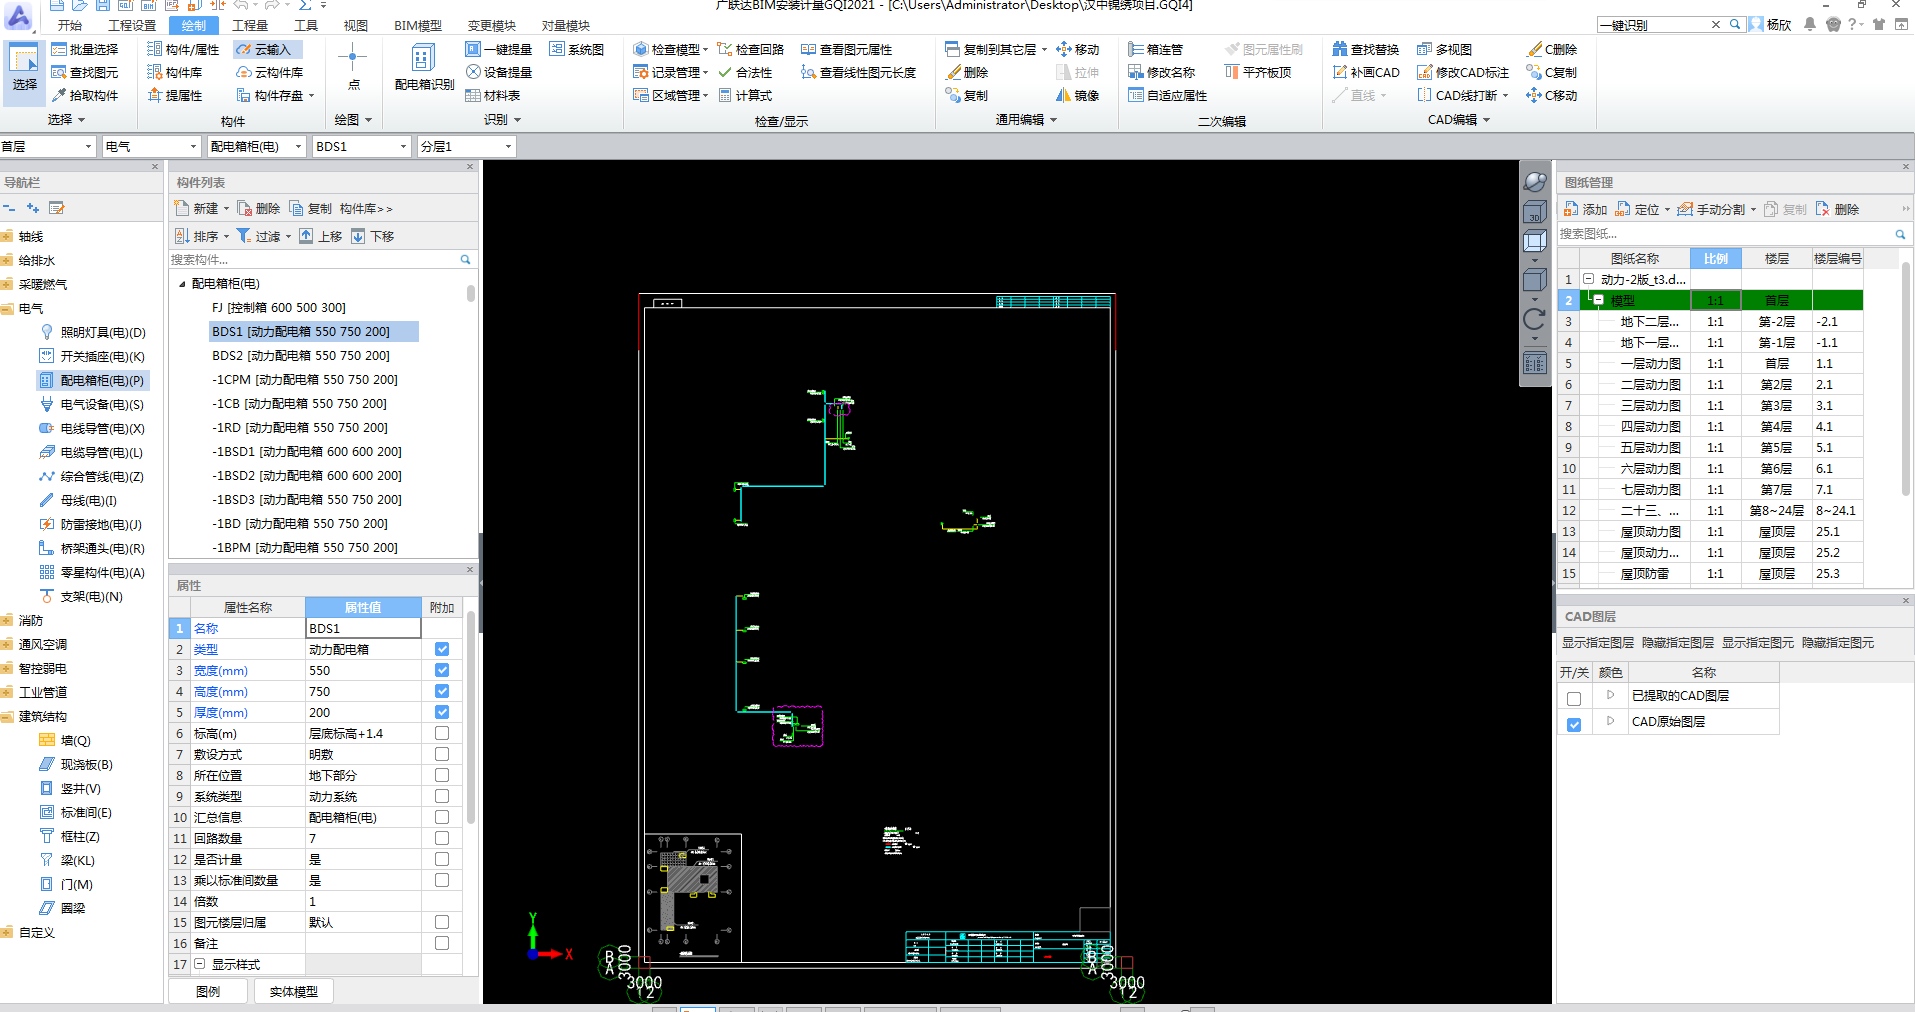
Task: Click 检查回路 check circuit
Action: pyautogui.click(x=751, y=49)
